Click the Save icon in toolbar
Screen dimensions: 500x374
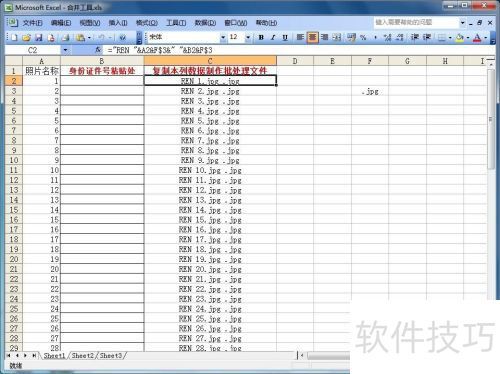(39, 37)
